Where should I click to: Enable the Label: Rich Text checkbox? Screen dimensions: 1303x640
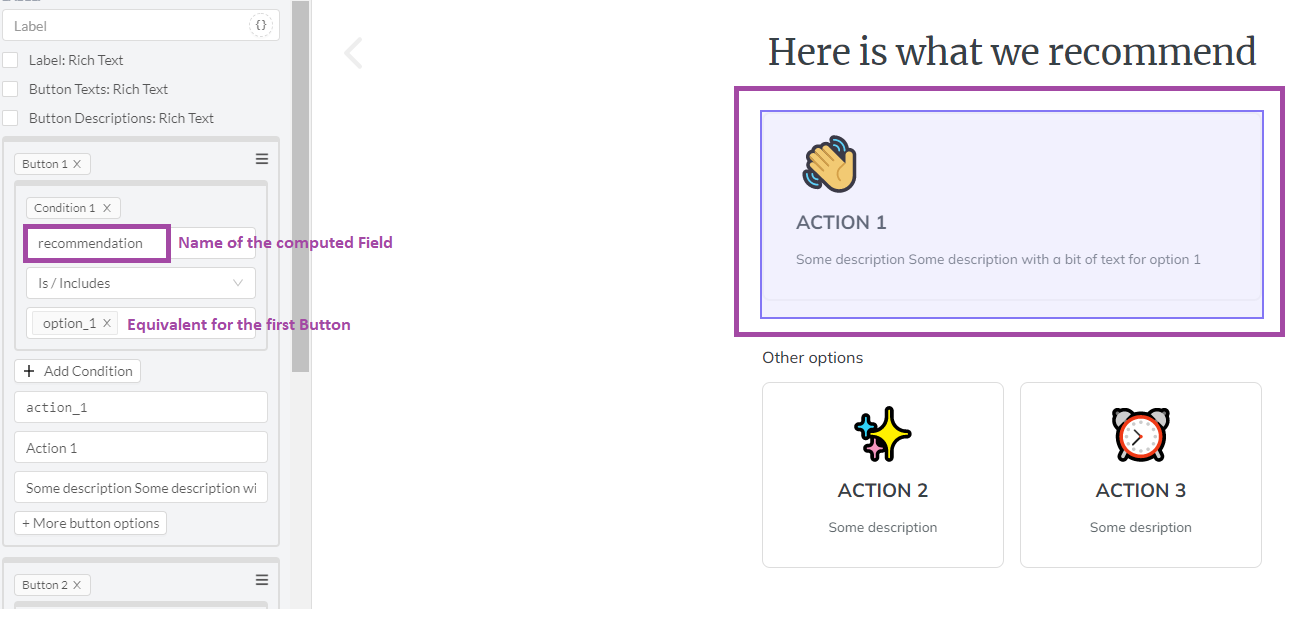point(10,60)
